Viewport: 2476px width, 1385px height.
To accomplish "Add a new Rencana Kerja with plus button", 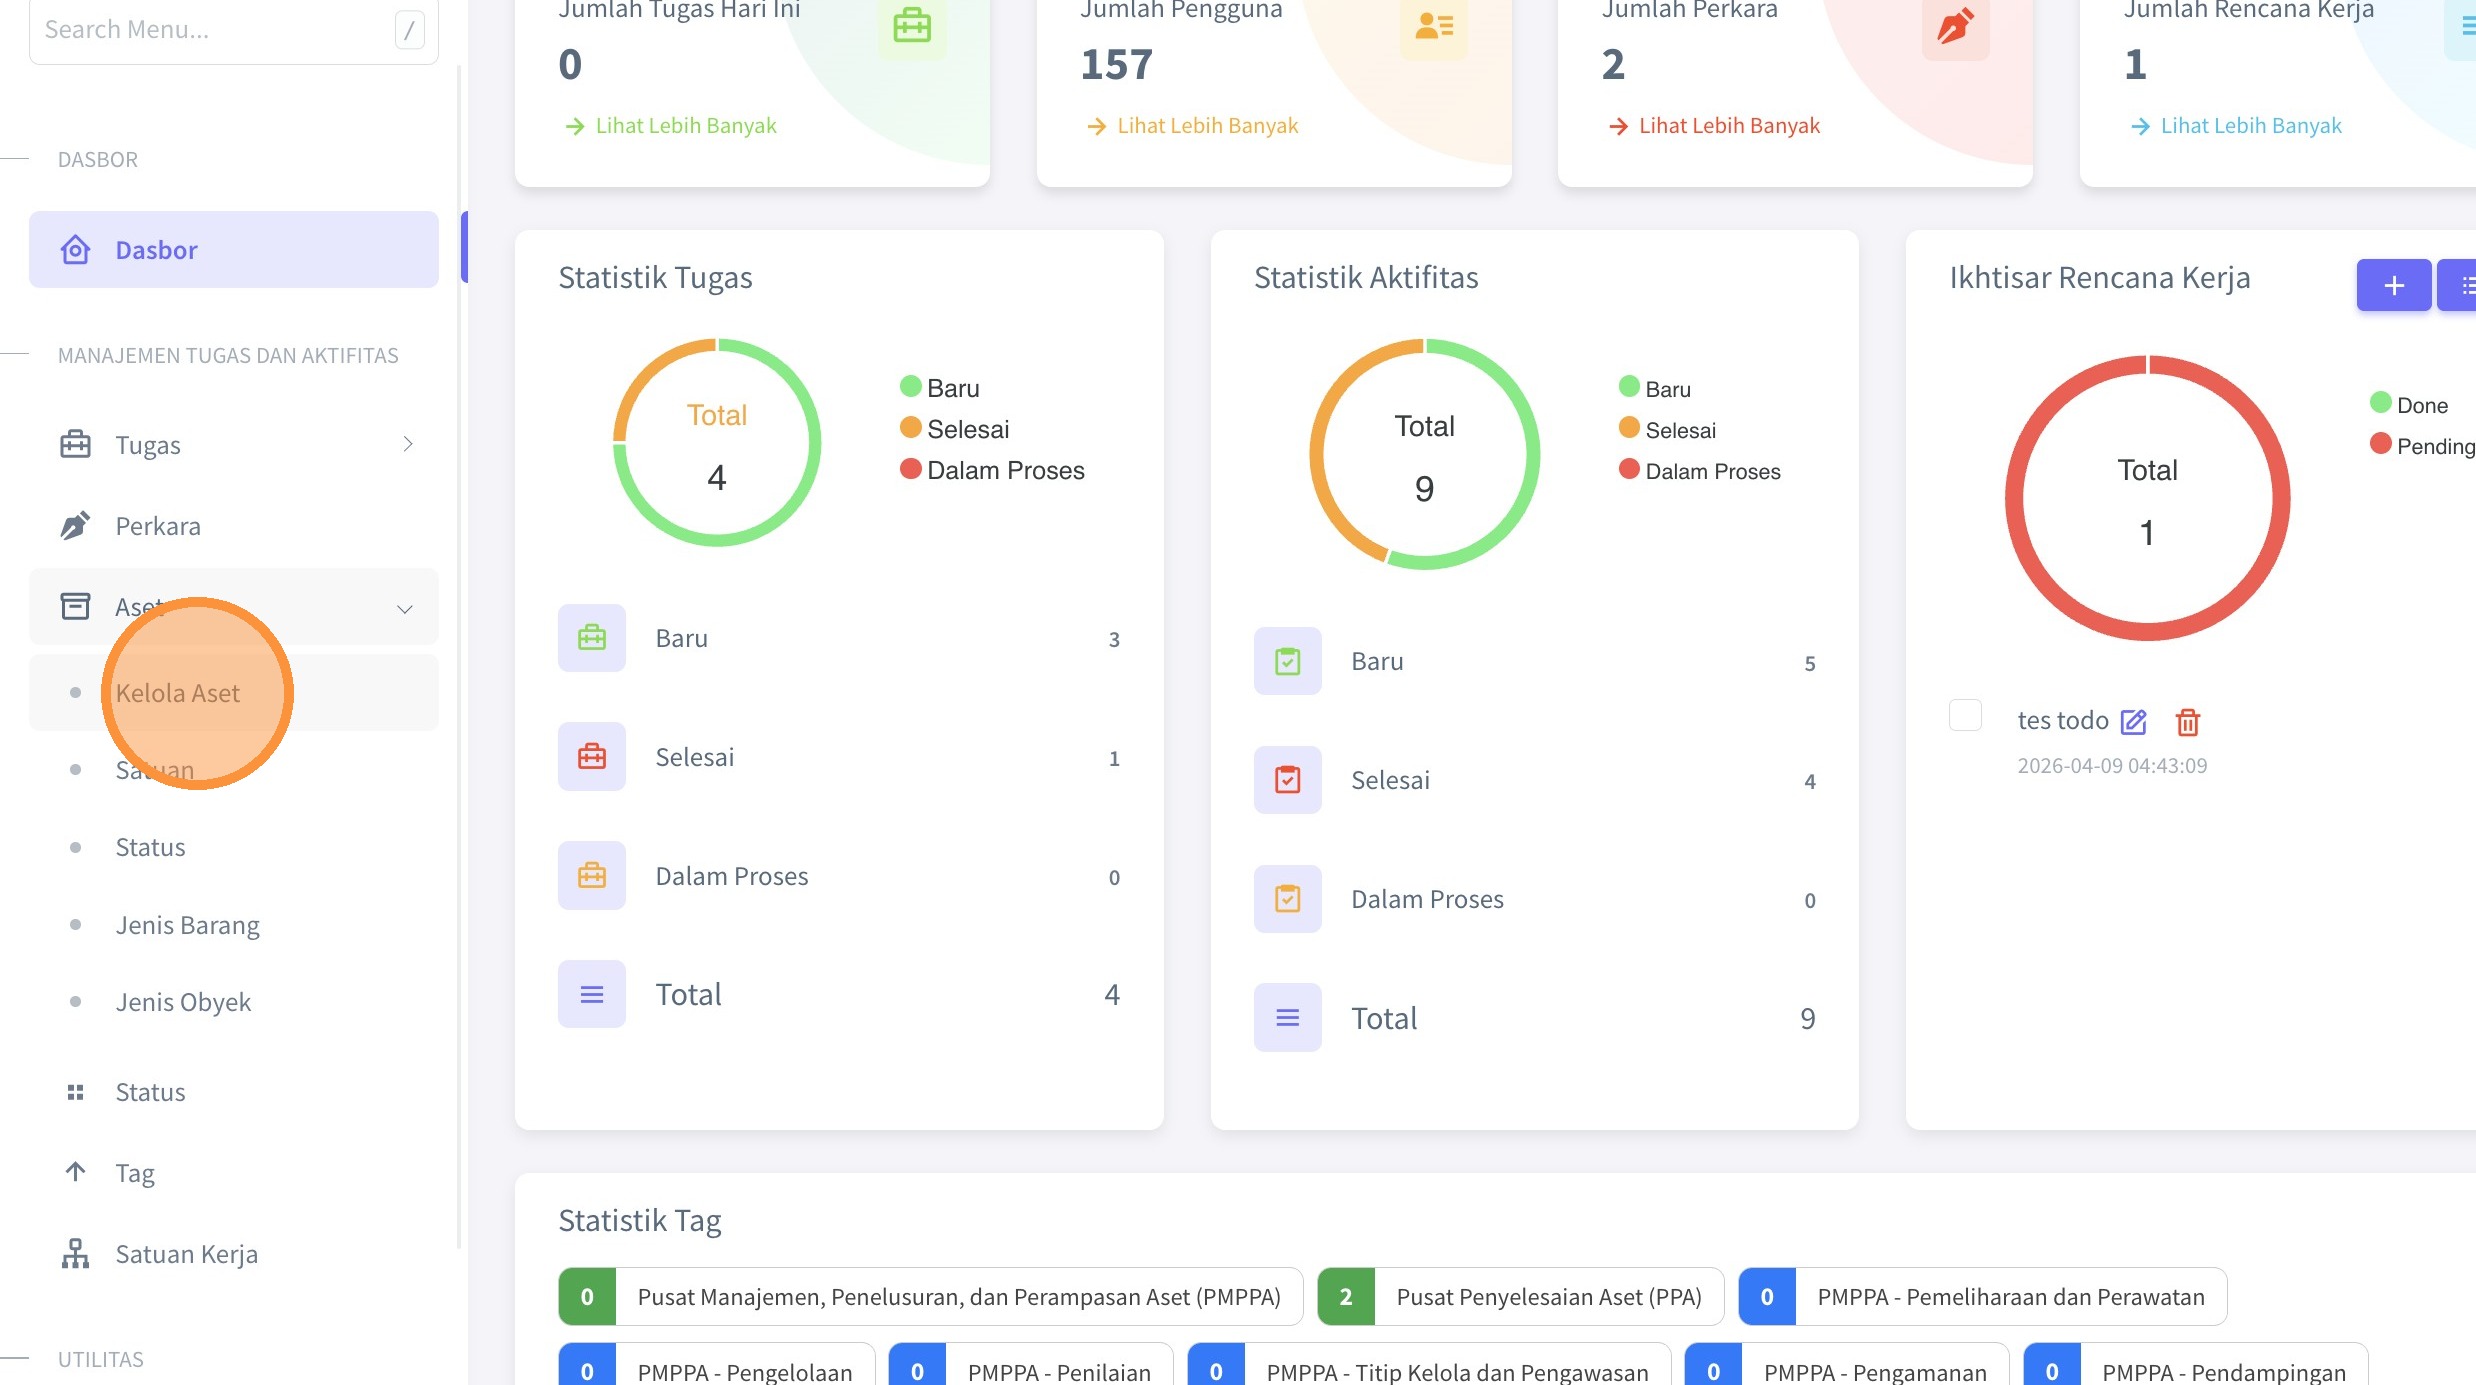I will point(2394,285).
